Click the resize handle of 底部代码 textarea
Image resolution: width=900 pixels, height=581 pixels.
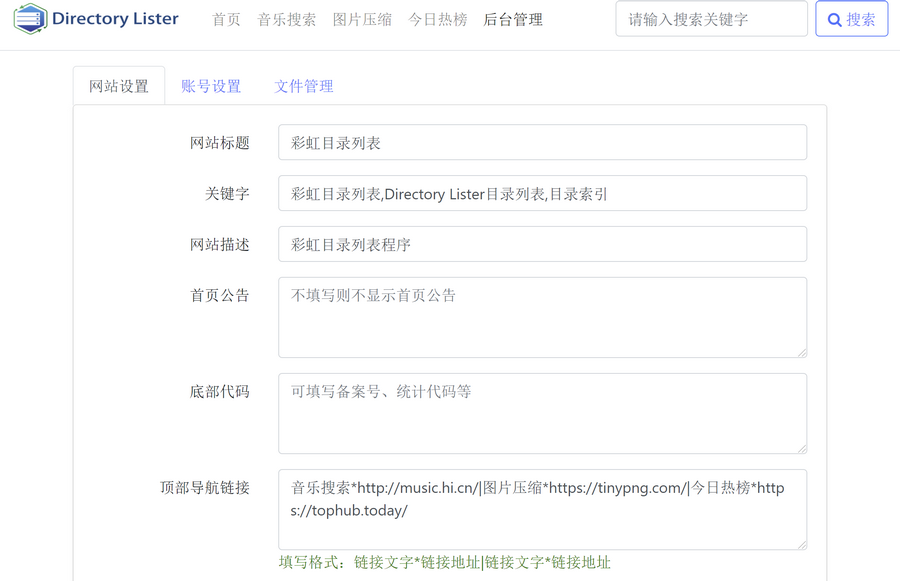801,448
